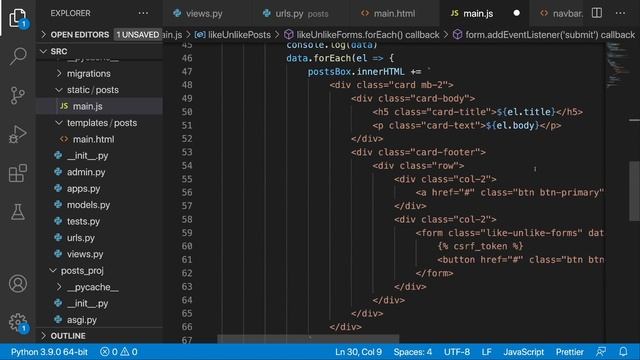This screenshot has width=640, height=360.
Task: Click Spaces: 4 indentation setting
Action: (413, 352)
